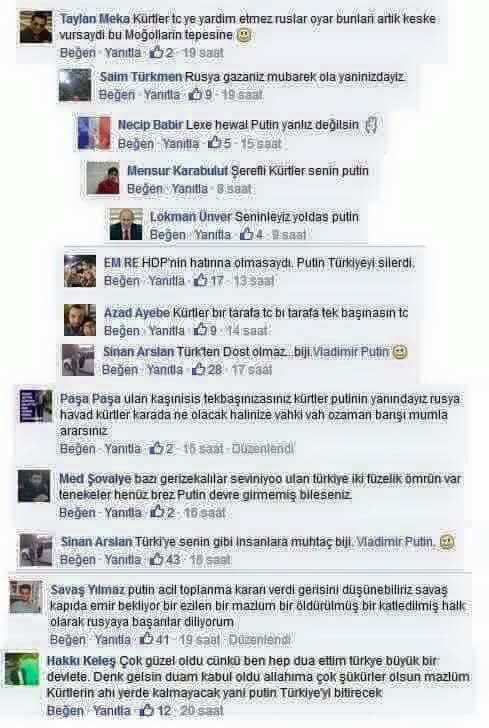The height and width of the screenshot is (728, 489).
Task: Open Saim Türkmen's profile name
Action: [x=141, y=77]
